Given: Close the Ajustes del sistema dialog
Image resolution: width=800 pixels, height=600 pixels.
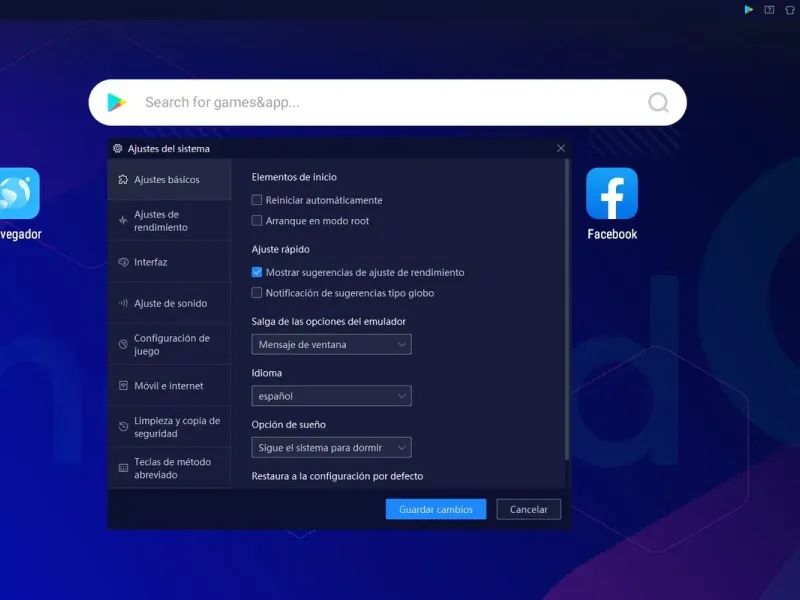Looking at the screenshot, I should point(561,148).
